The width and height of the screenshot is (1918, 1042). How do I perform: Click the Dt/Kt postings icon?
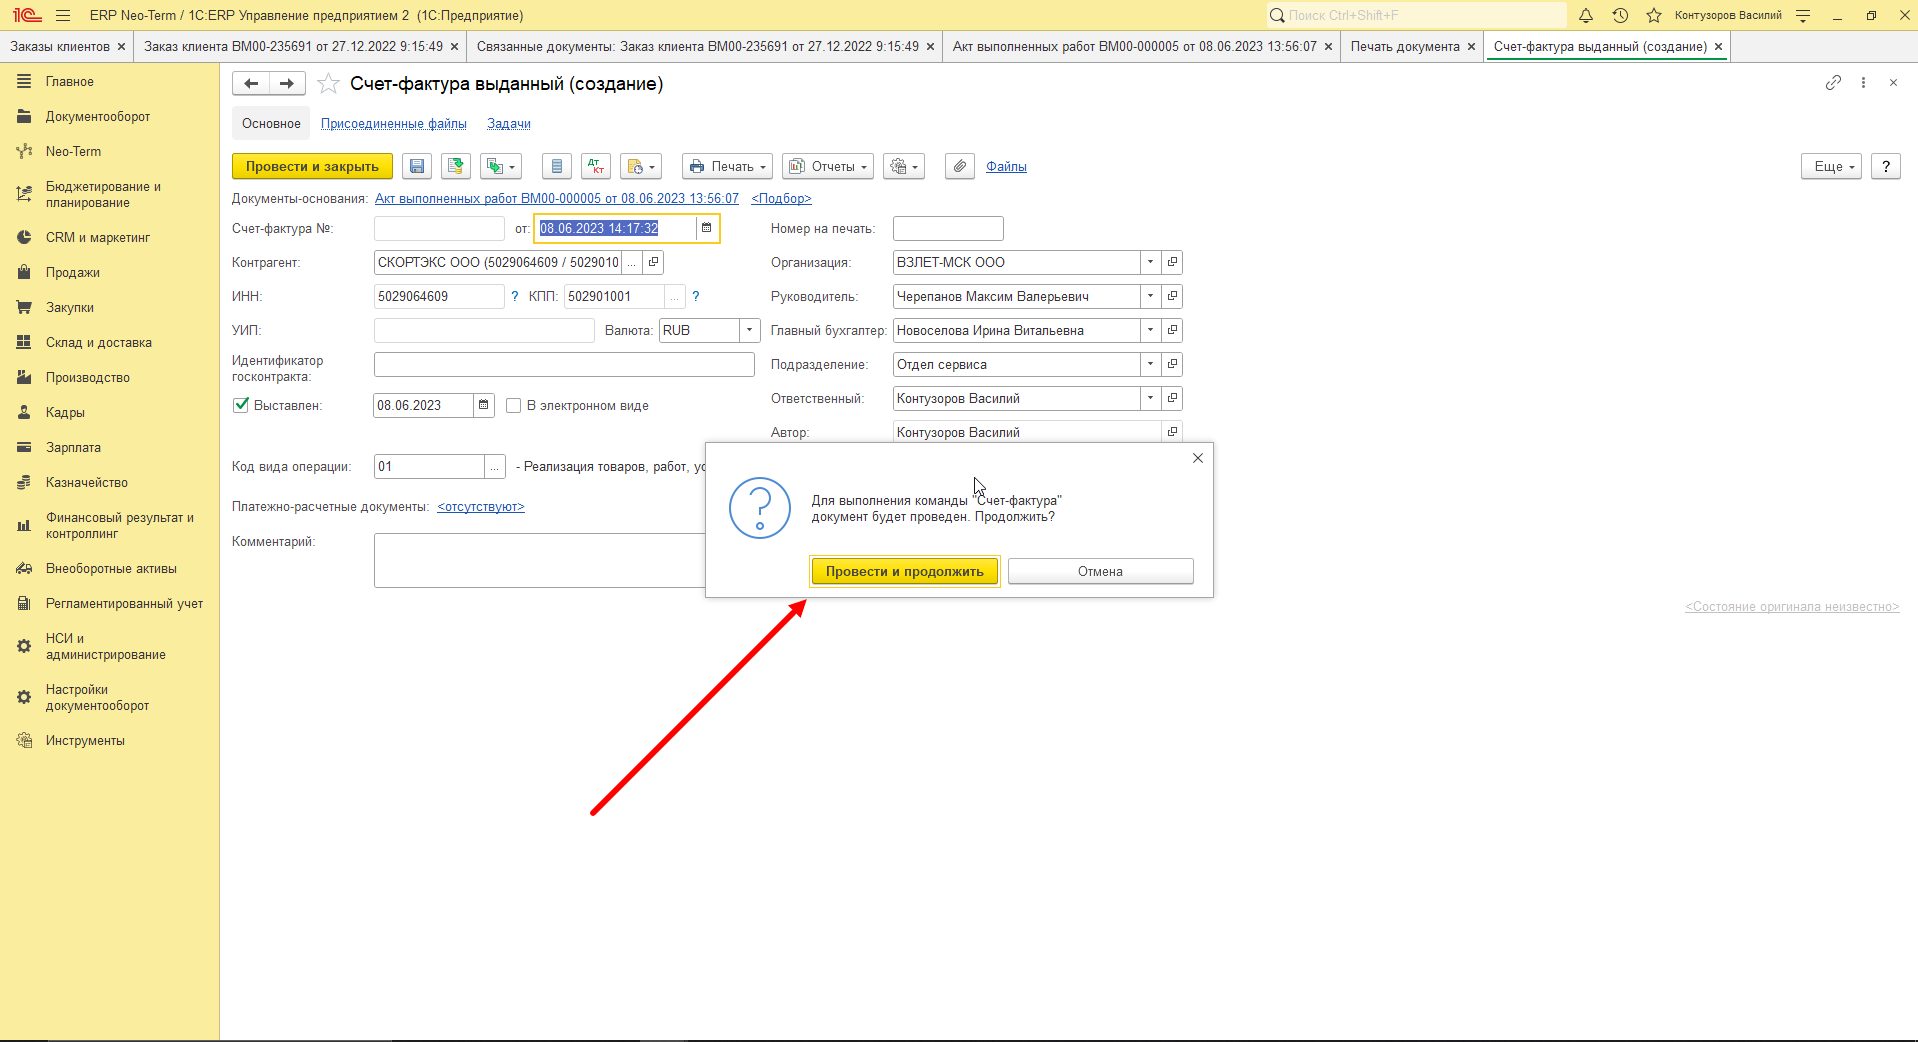[x=596, y=166]
